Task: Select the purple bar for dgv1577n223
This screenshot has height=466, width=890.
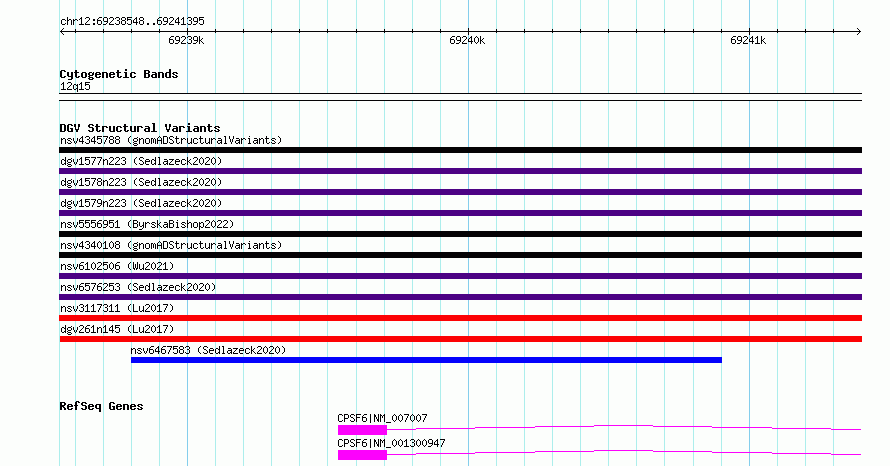Action: (x=460, y=171)
